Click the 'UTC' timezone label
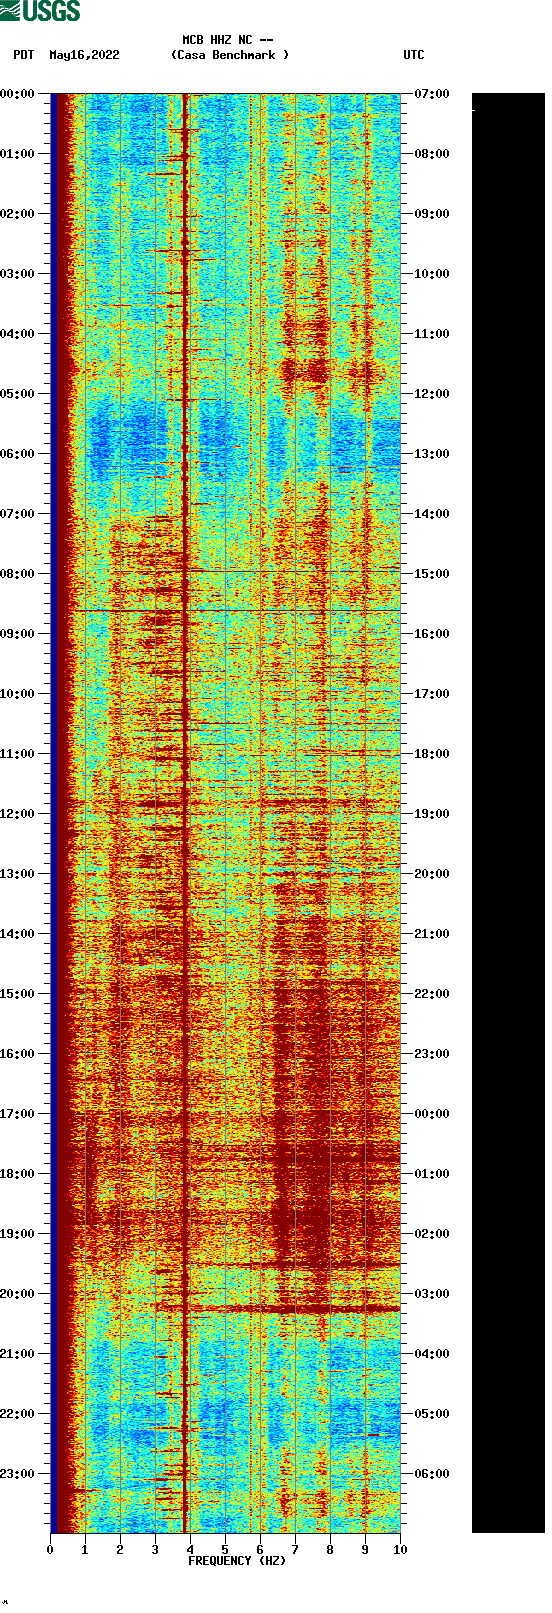Image resolution: width=552 pixels, height=1613 pixels. 414,55
